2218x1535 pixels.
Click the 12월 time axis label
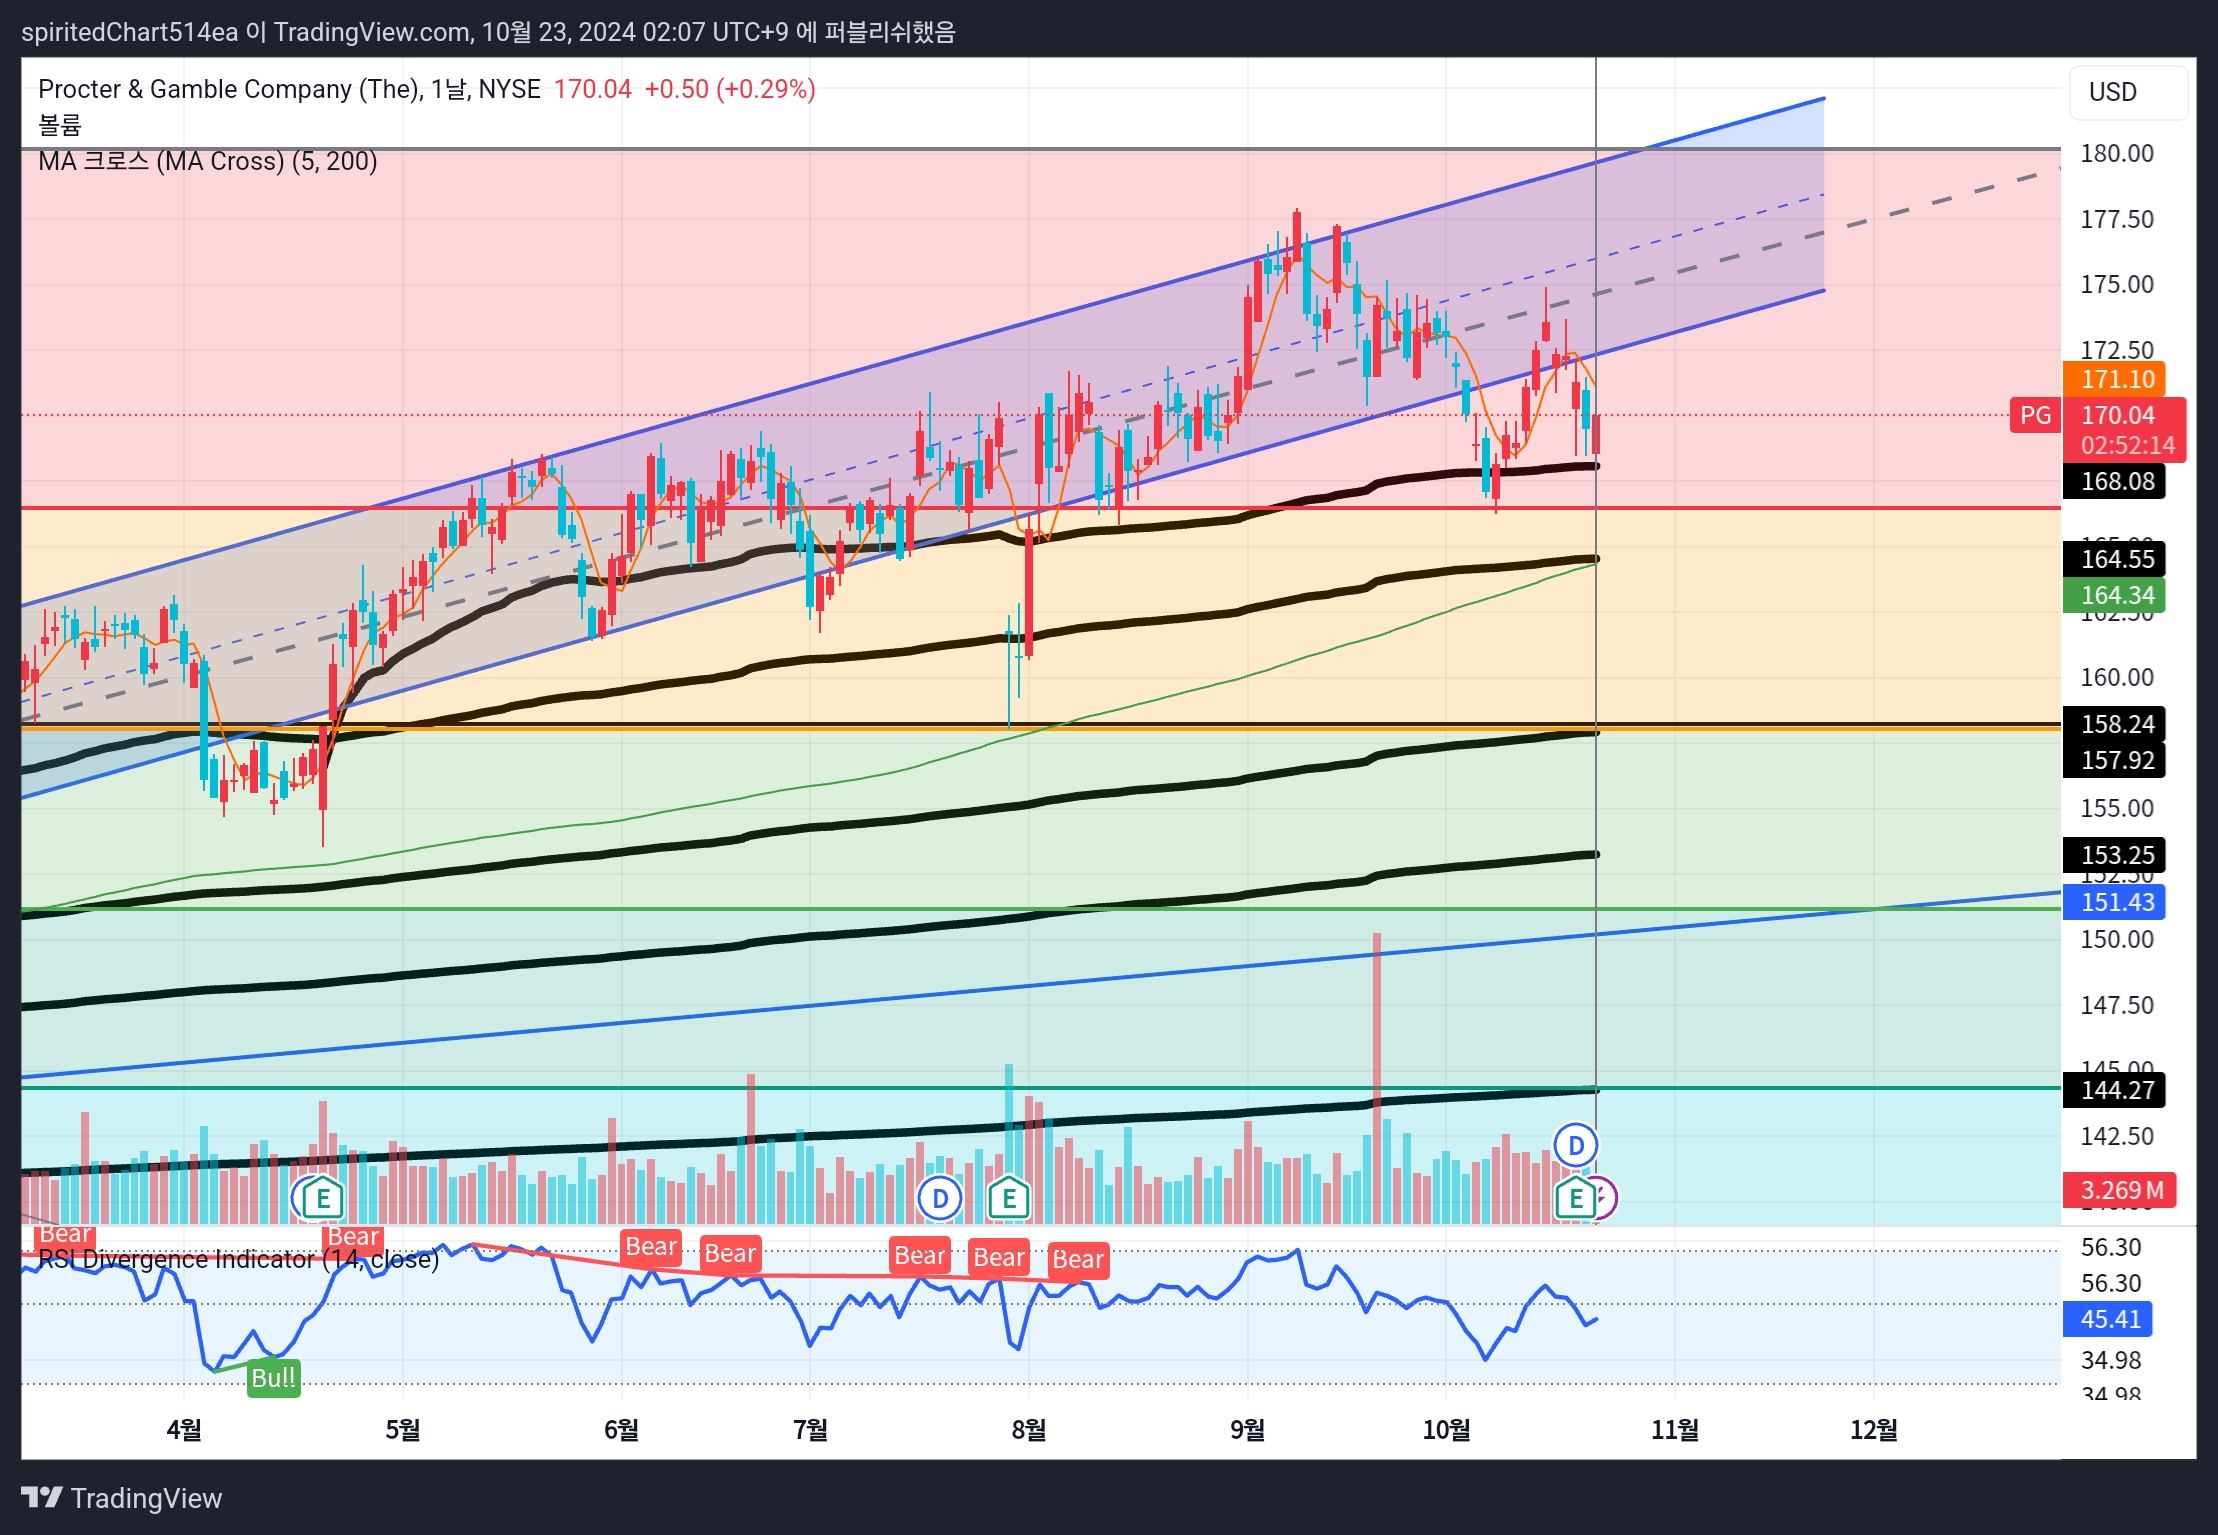tap(1873, 1429)
